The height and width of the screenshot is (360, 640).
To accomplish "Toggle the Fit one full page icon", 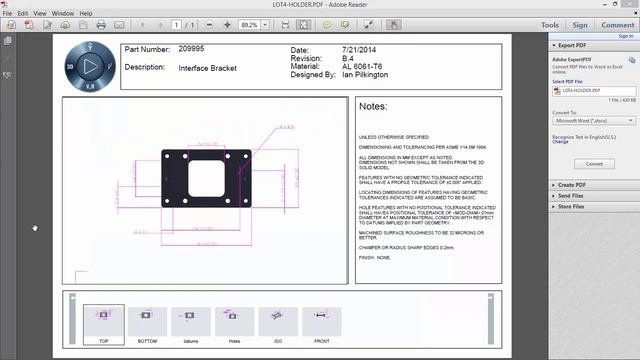I will [x=303, y=25].
